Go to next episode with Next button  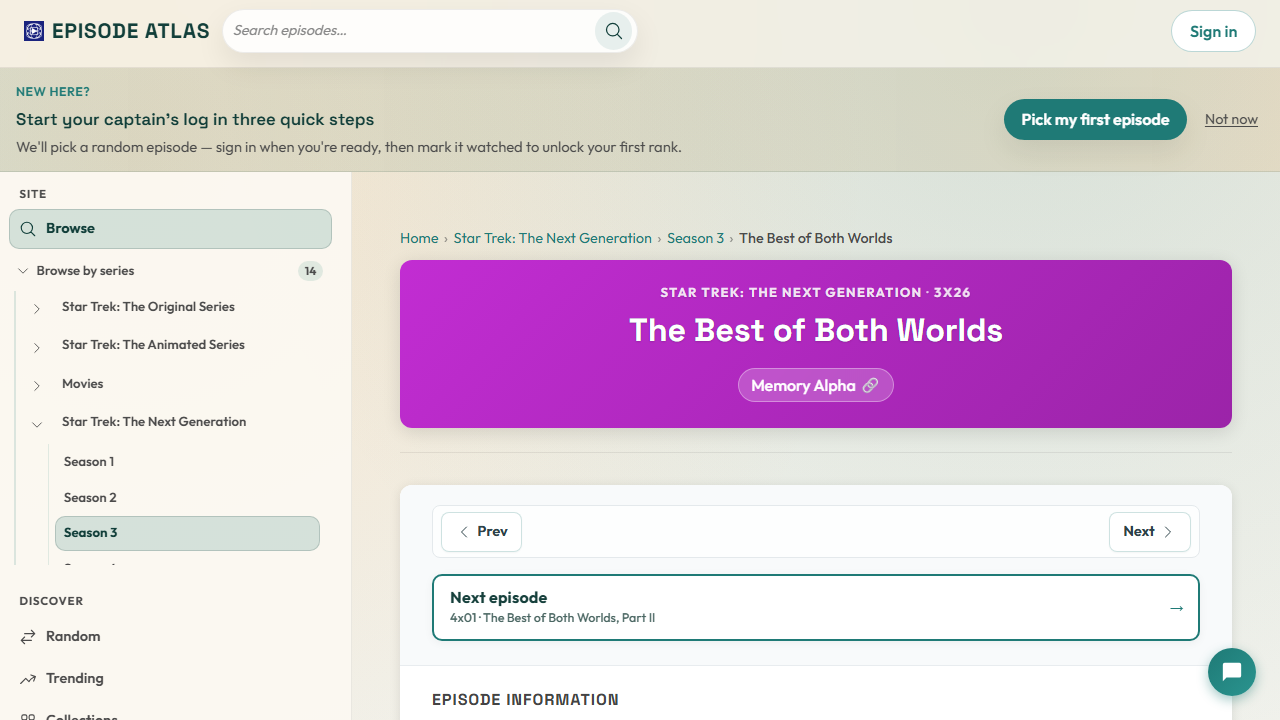(1149, 532)
